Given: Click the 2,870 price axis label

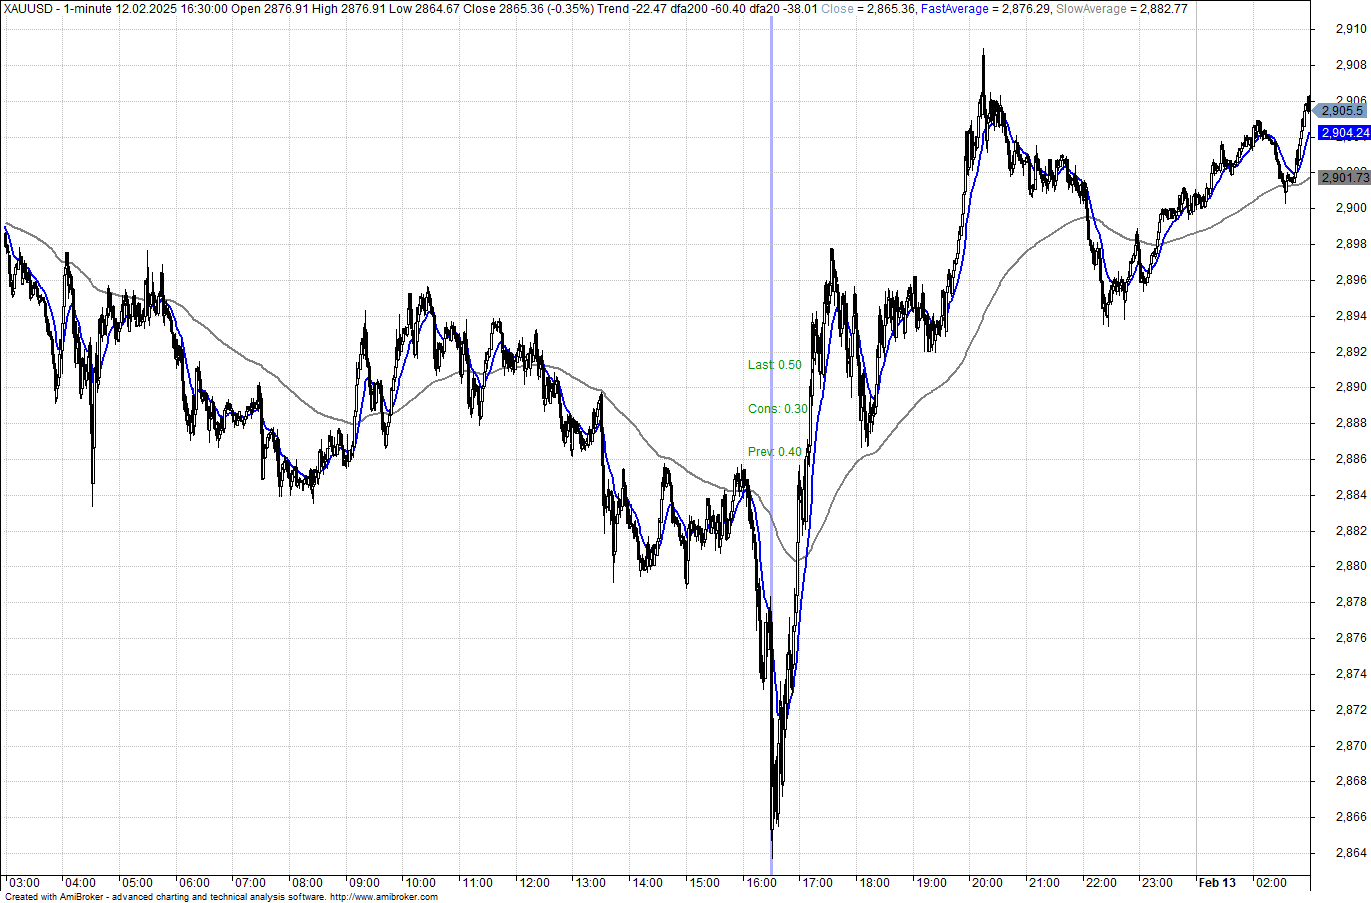Looking at the screenshot, I should pyautogui.click(x=1350, y=746).
